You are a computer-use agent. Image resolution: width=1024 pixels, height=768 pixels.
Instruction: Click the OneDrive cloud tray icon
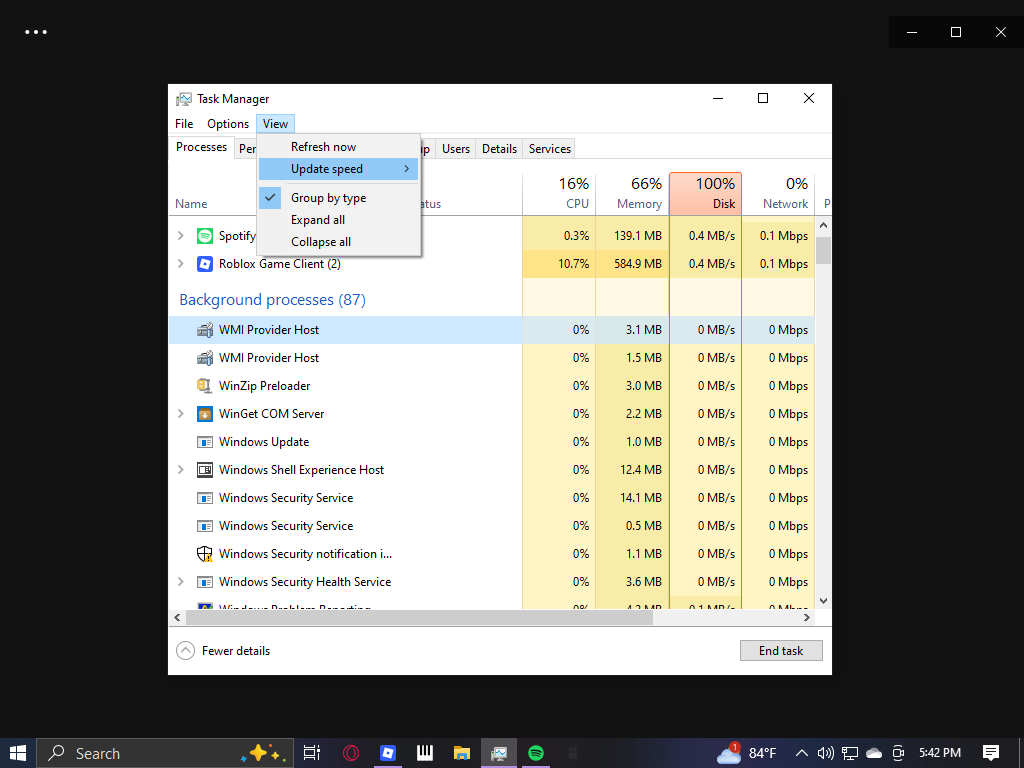874,753
